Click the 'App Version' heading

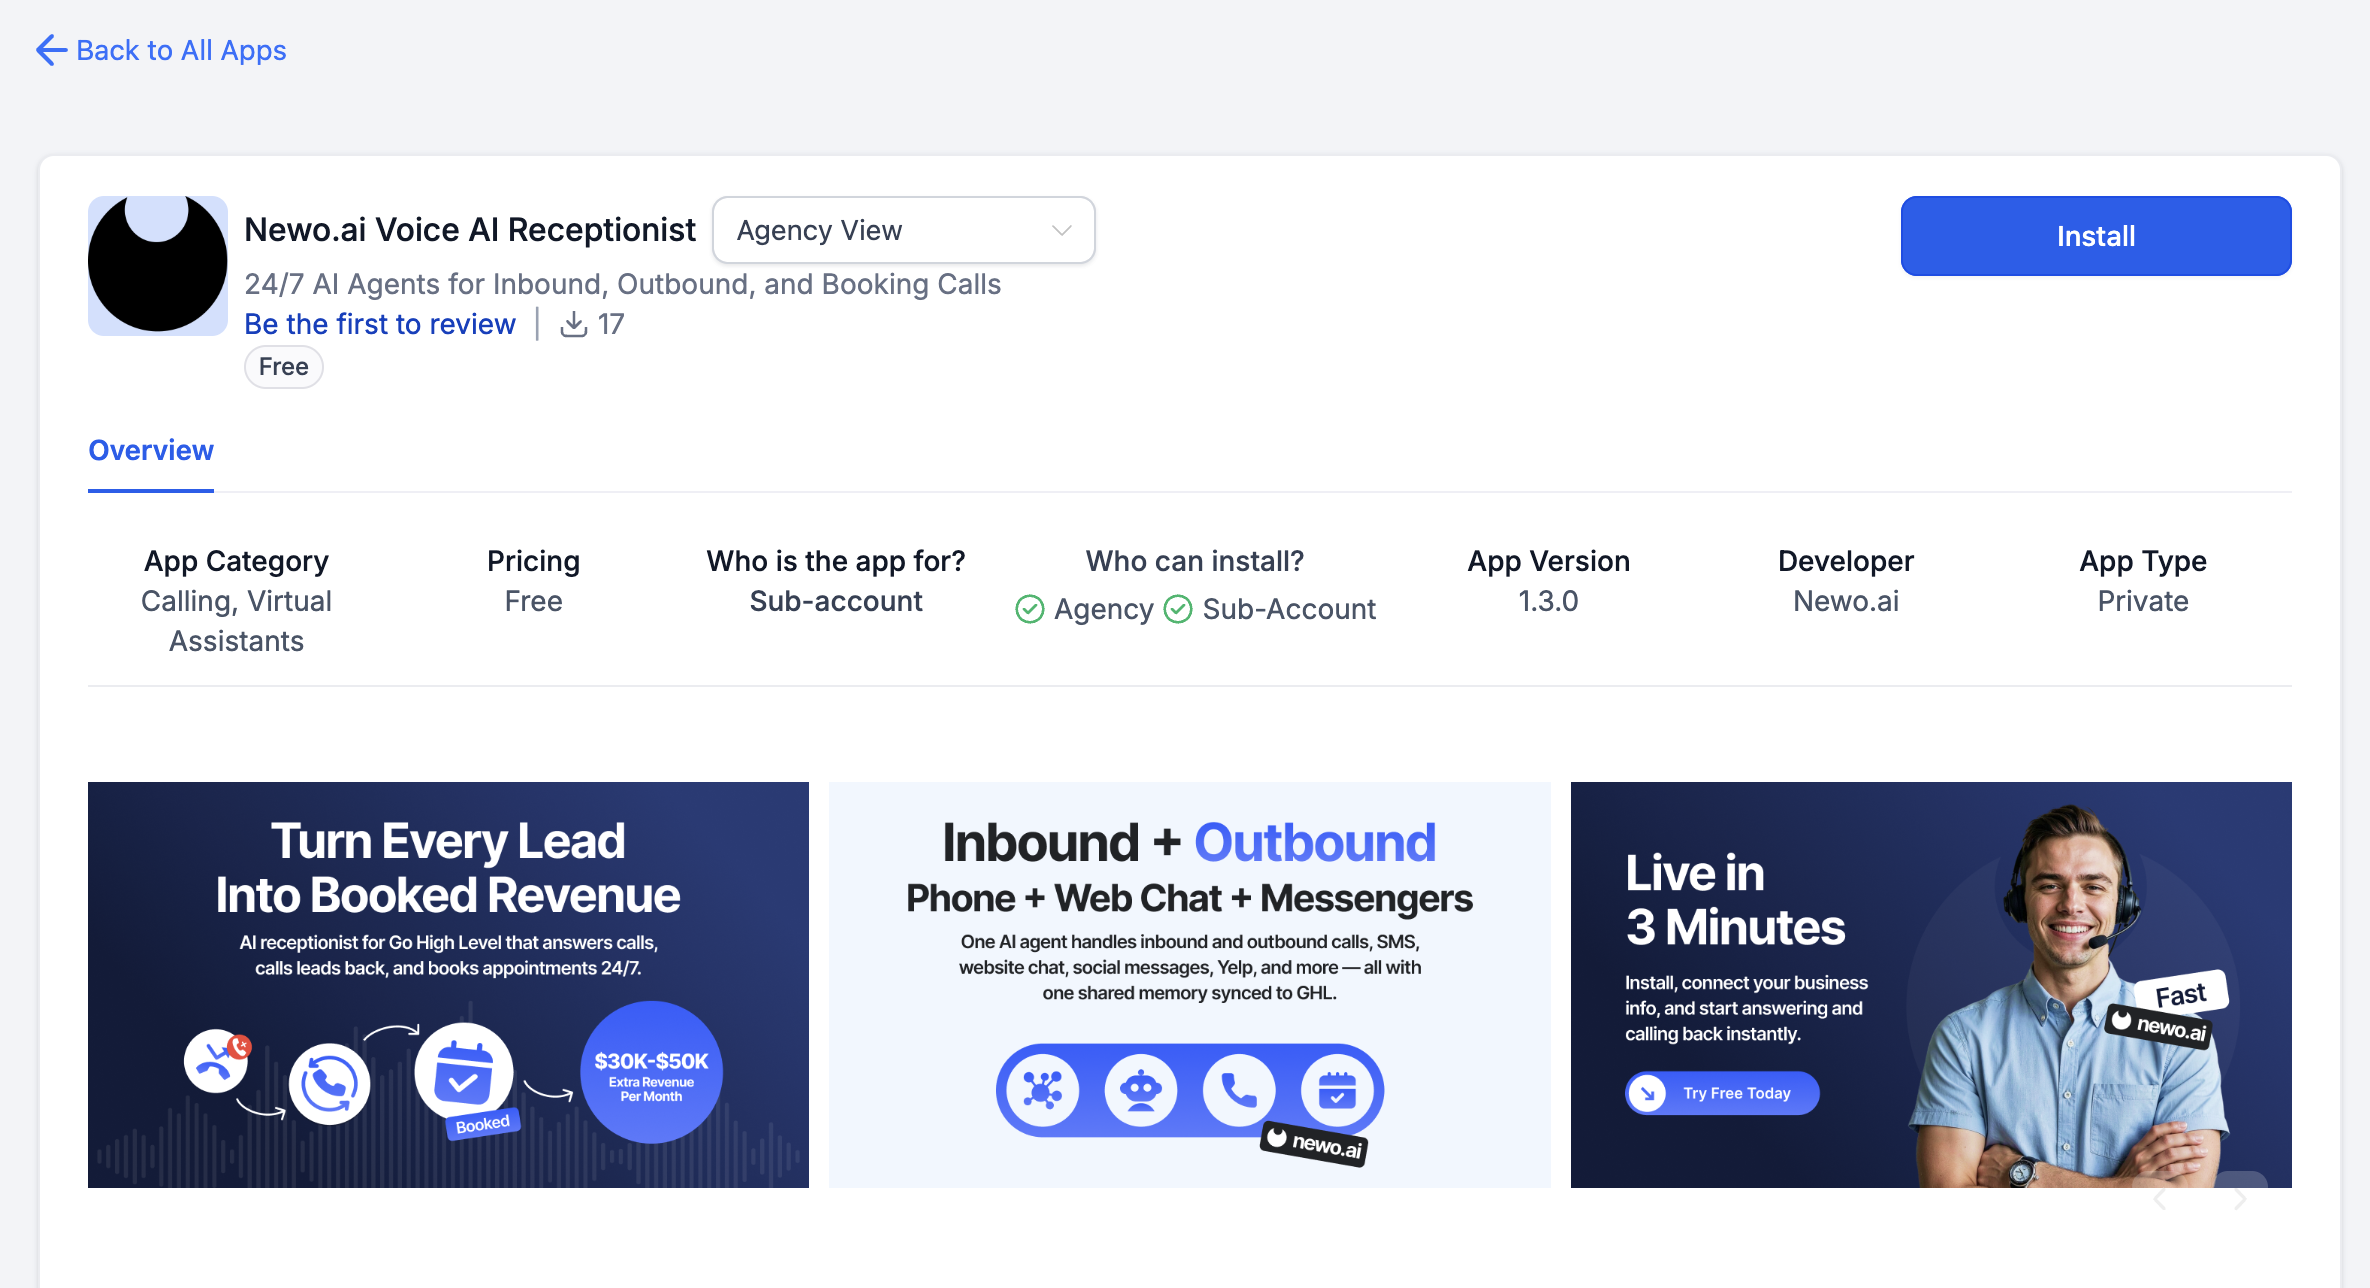(x=1549, y=561)
